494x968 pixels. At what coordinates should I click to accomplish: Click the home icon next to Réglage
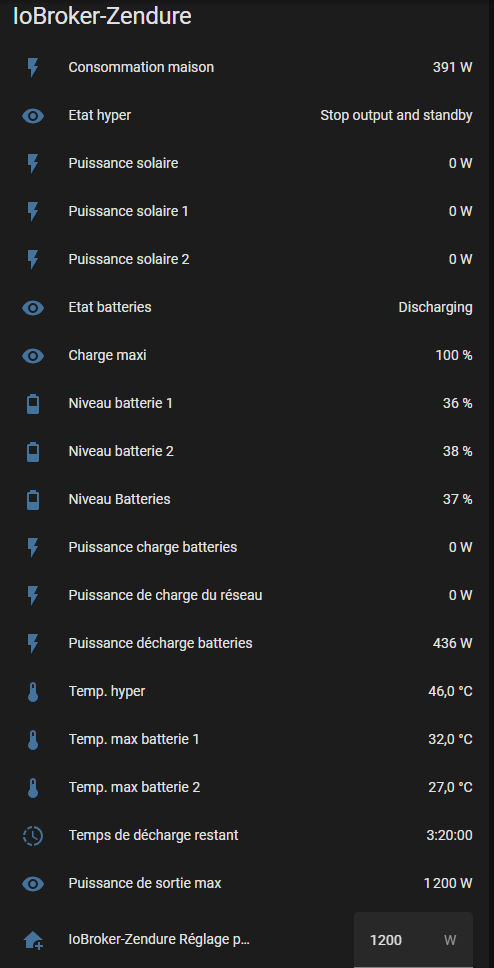(x=33, y=940)
